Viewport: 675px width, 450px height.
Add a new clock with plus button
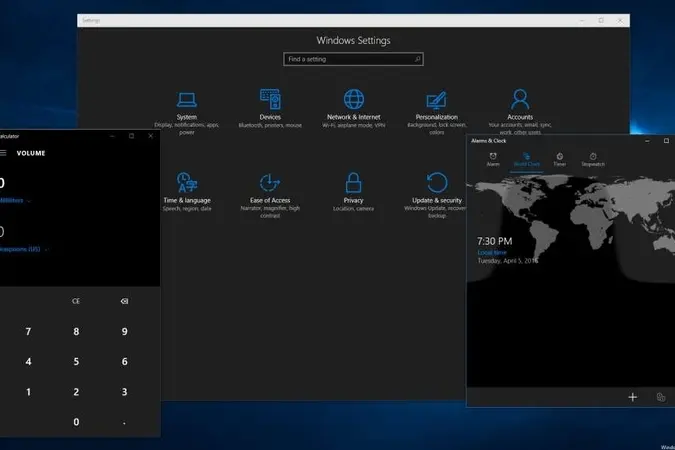(x=632, y=397)
